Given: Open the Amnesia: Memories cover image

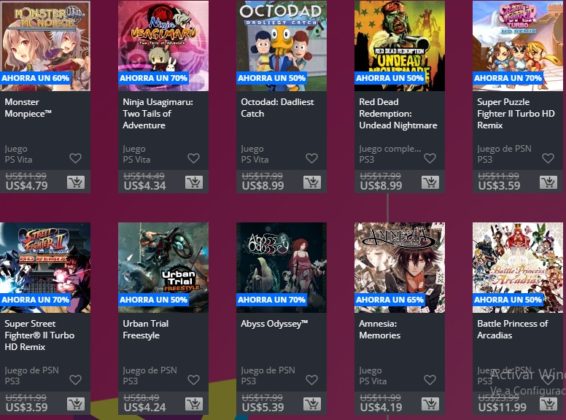Looking at the screenshot, I should (400, 267).
